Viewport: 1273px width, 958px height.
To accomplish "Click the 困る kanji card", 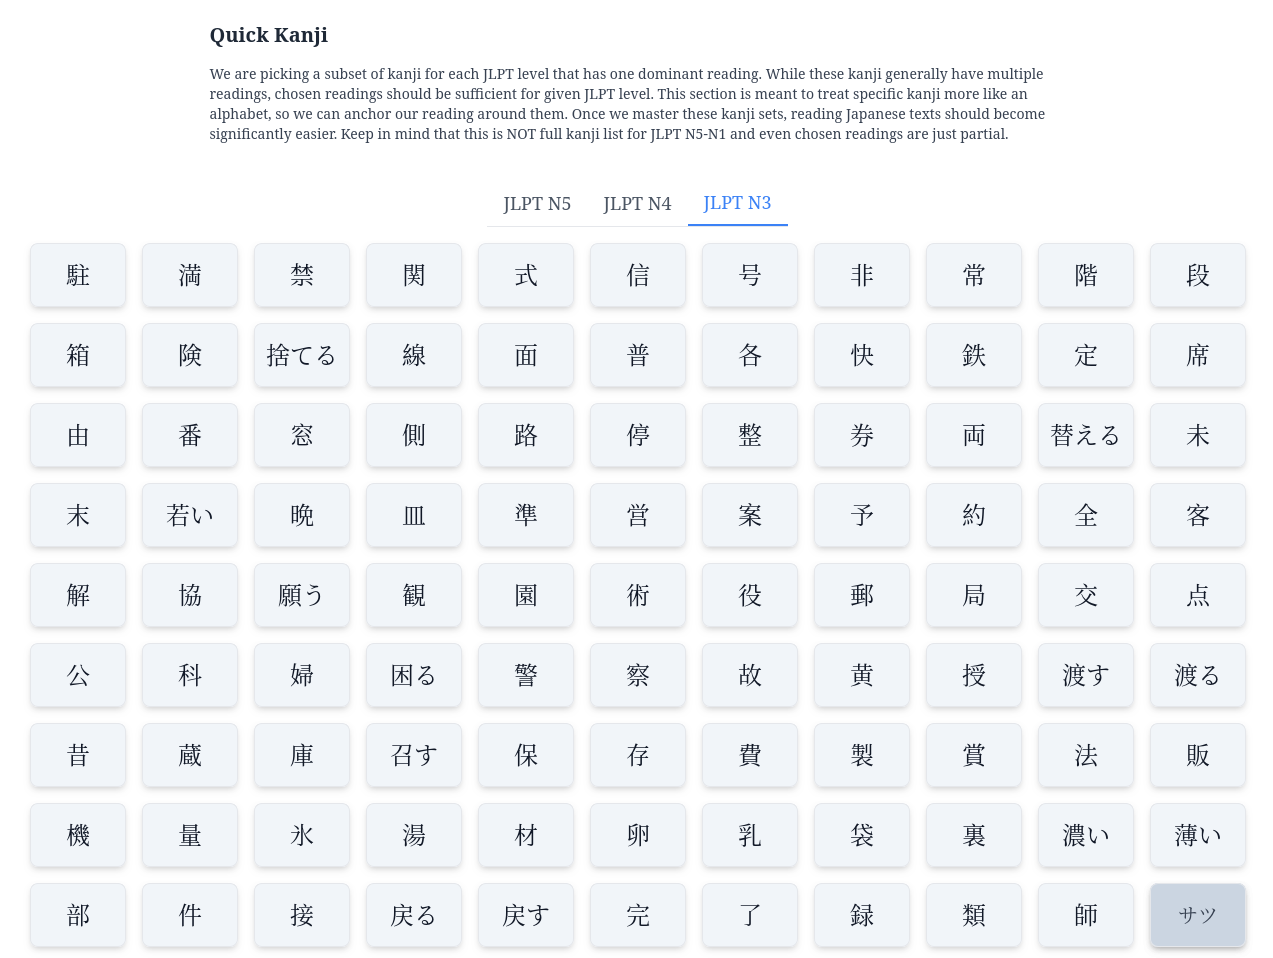I will coord(414,675).
